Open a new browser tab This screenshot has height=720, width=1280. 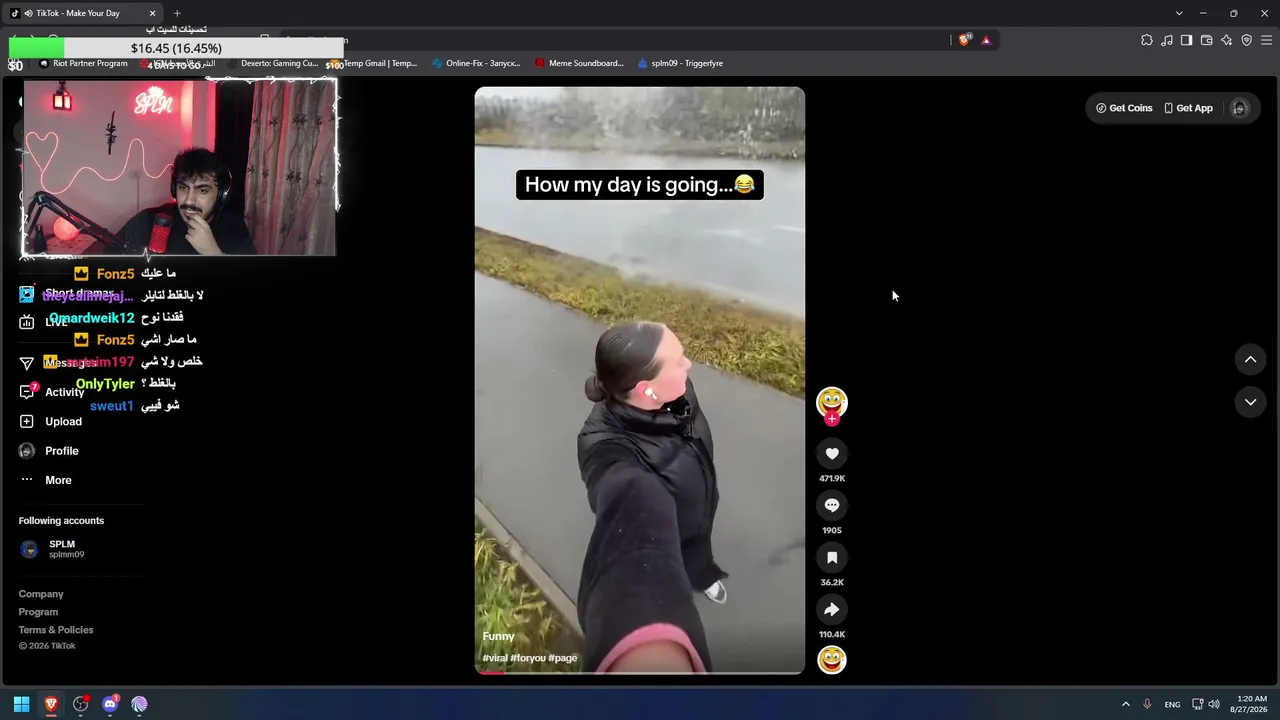click(177, 13)
